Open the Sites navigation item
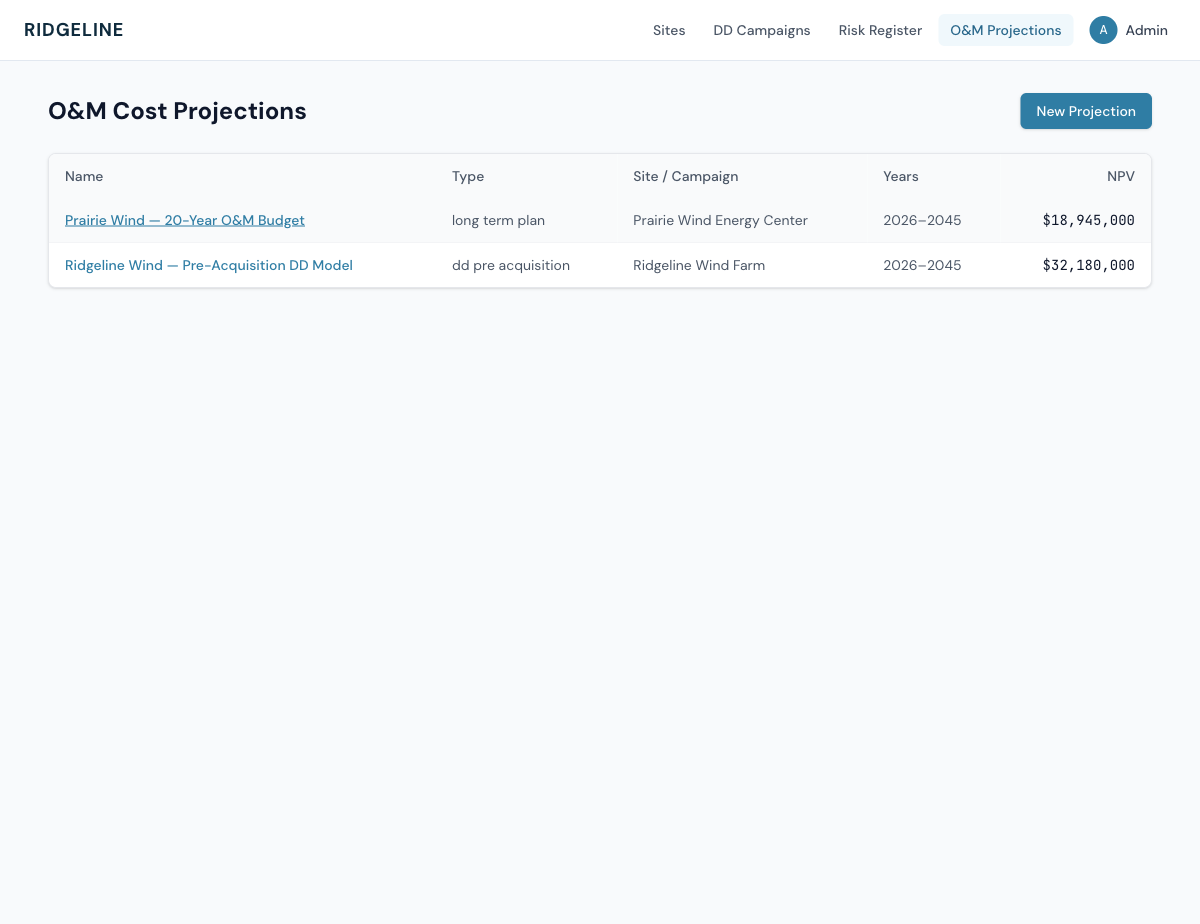Screen dimensions: 1200x924 pos(669,30)
